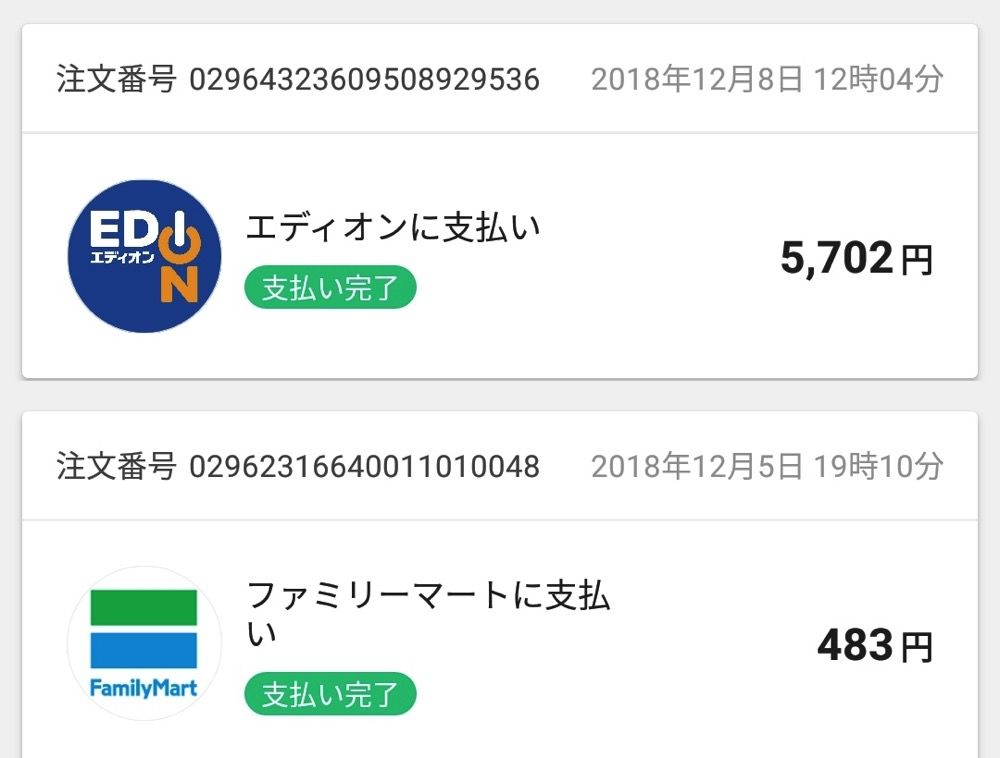Open the Edion transaction card body

[x=500, y=256]
